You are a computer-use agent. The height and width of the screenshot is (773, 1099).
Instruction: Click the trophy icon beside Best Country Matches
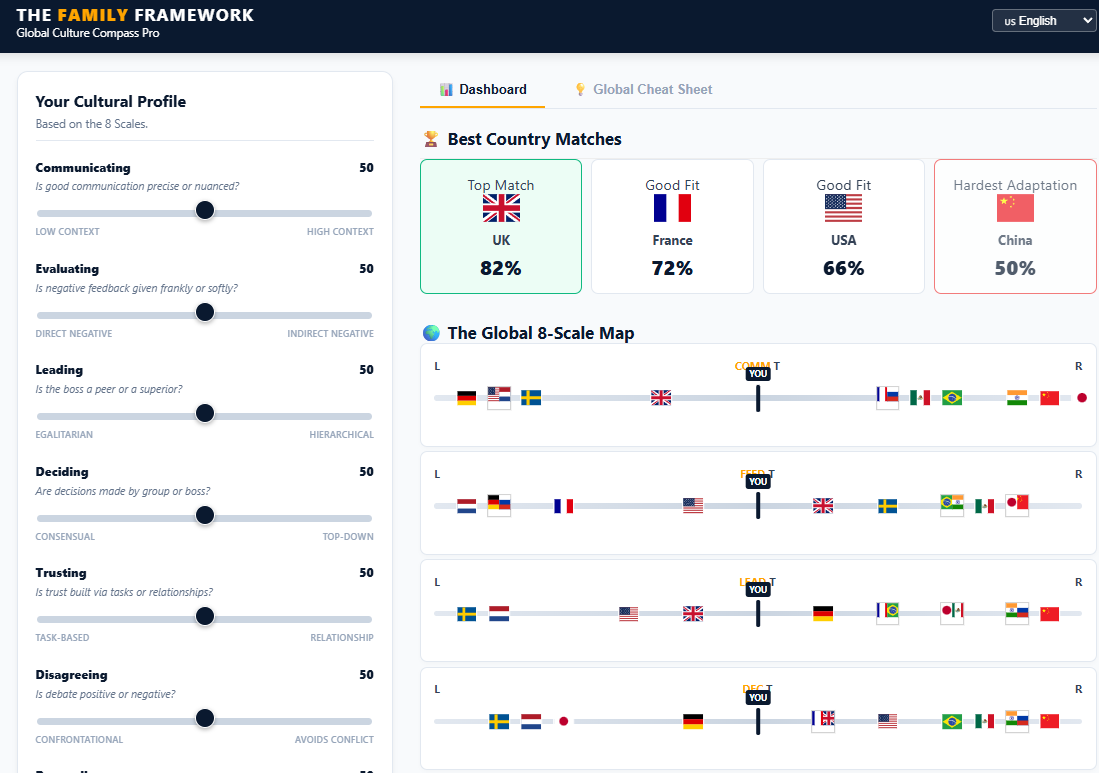[430, 139]
